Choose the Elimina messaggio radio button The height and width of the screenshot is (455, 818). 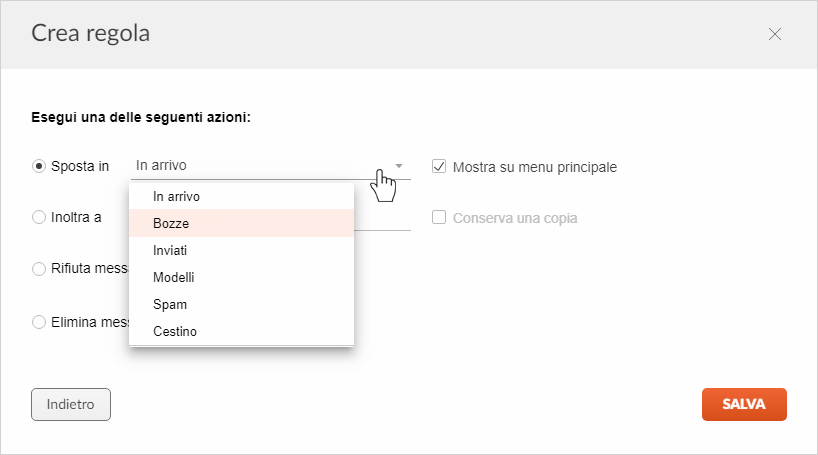[x=39, y=322]
